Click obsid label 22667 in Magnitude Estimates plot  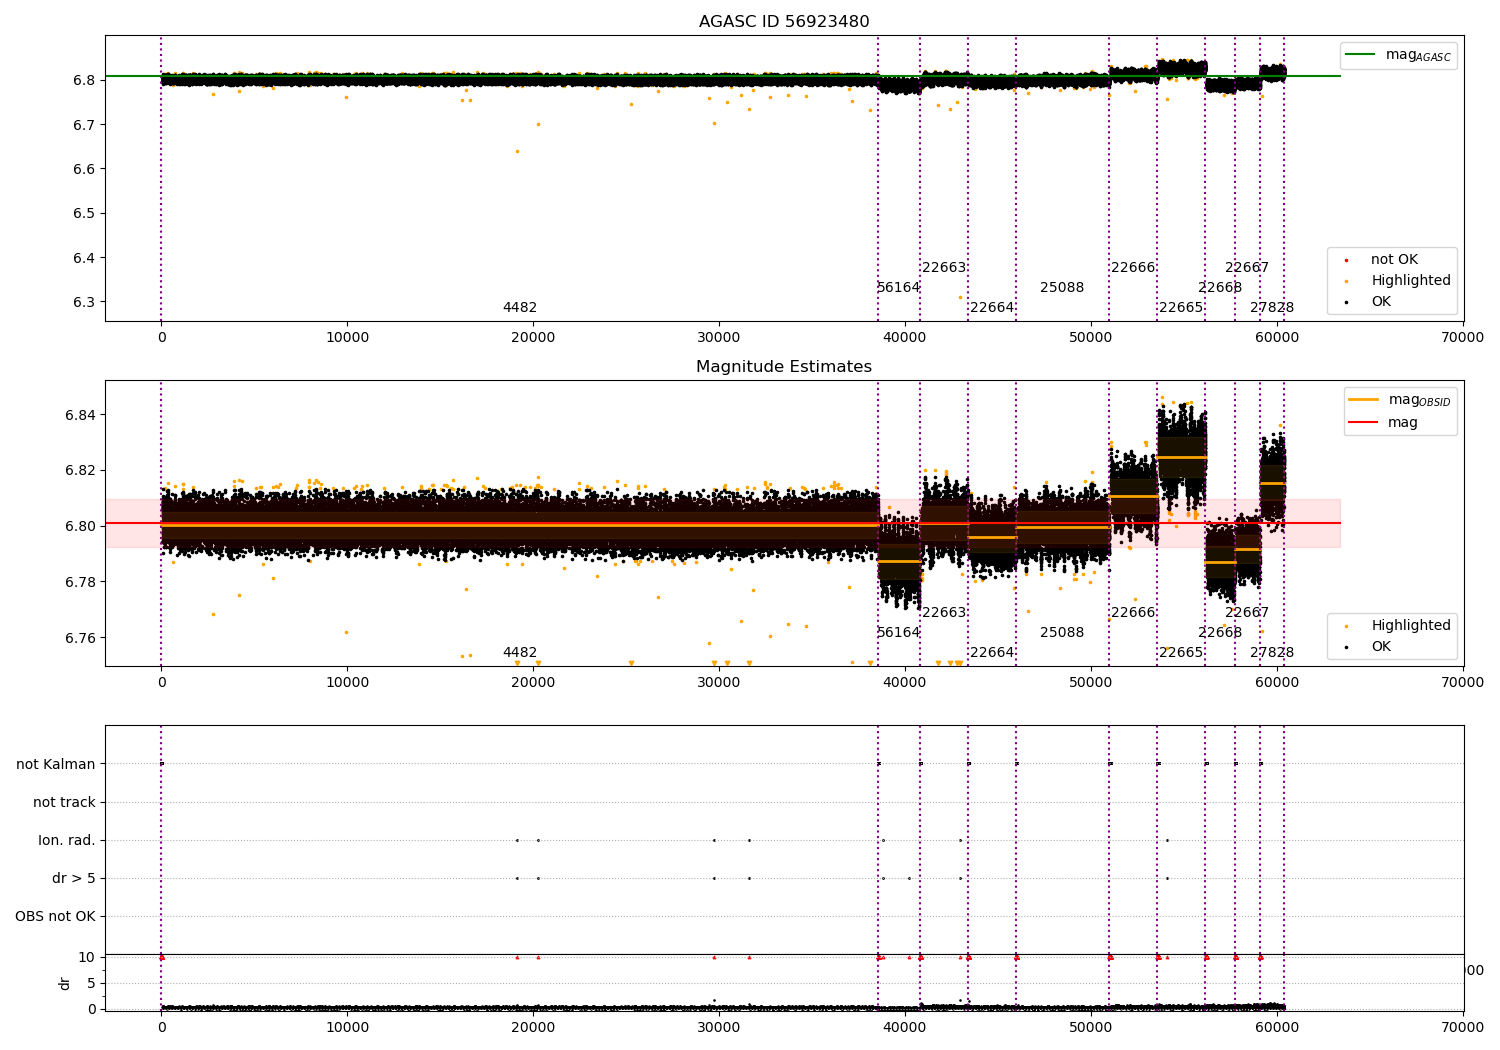point(1247,613)
